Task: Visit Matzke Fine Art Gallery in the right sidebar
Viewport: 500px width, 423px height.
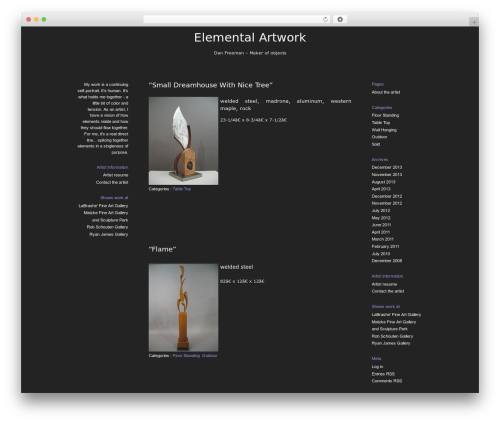Action: click(x=394, y=322)
